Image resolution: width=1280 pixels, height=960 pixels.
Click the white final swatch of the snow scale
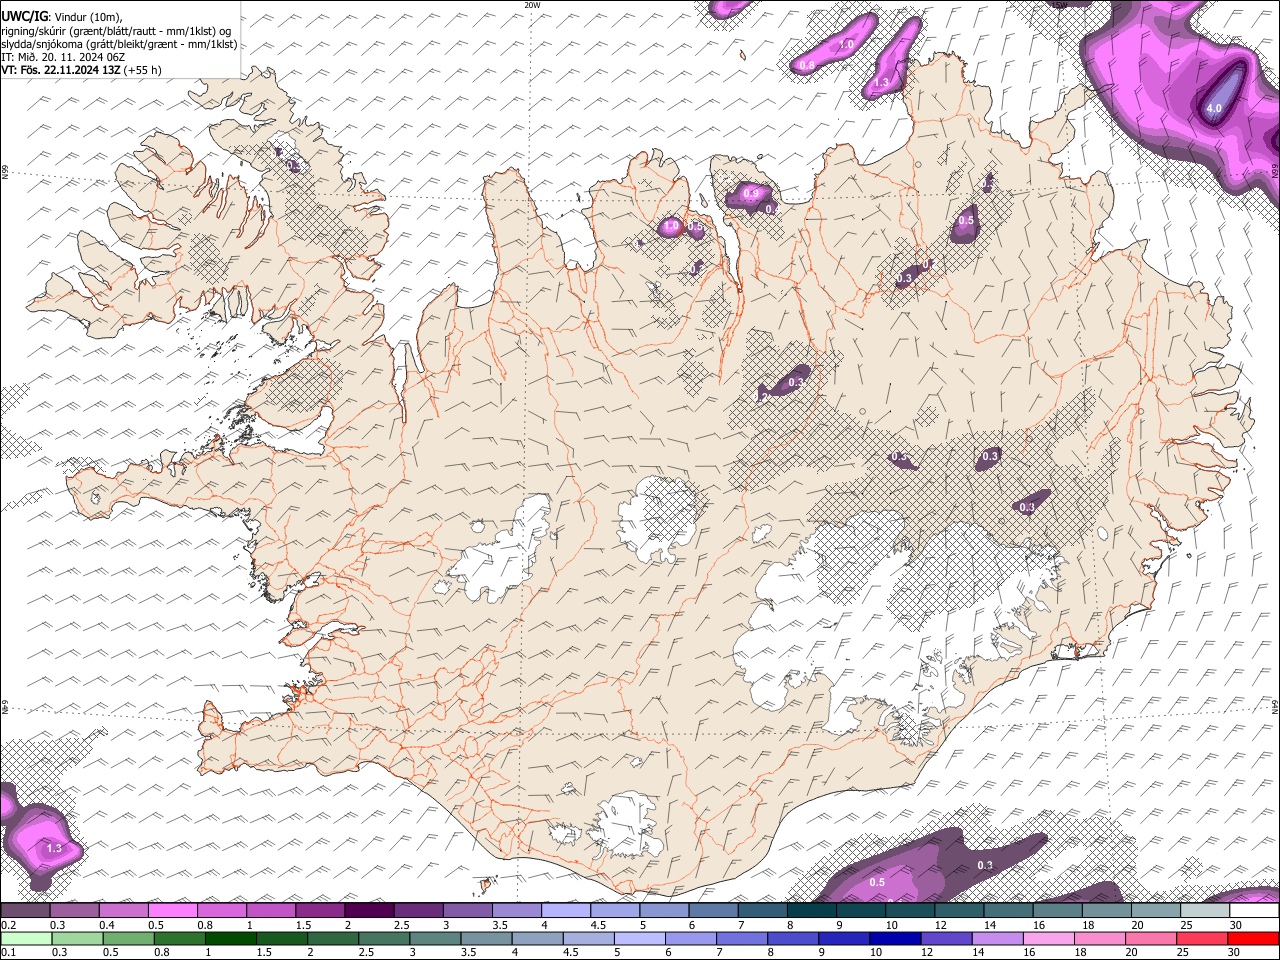click(1254, 911)
